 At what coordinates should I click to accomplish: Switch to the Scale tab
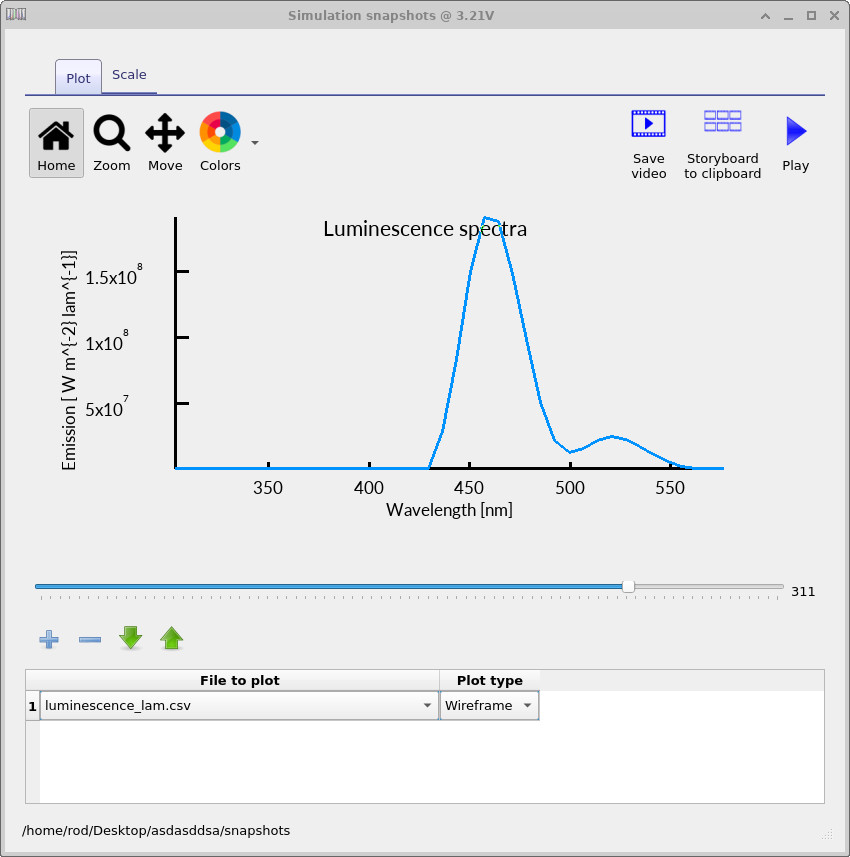(129, 74)
